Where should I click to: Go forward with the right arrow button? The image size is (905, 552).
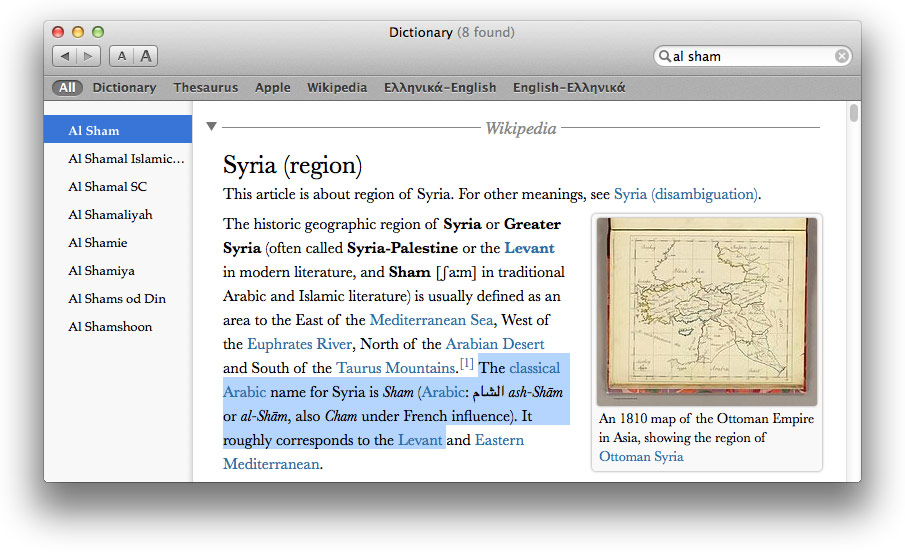click(x=88, y=56)
